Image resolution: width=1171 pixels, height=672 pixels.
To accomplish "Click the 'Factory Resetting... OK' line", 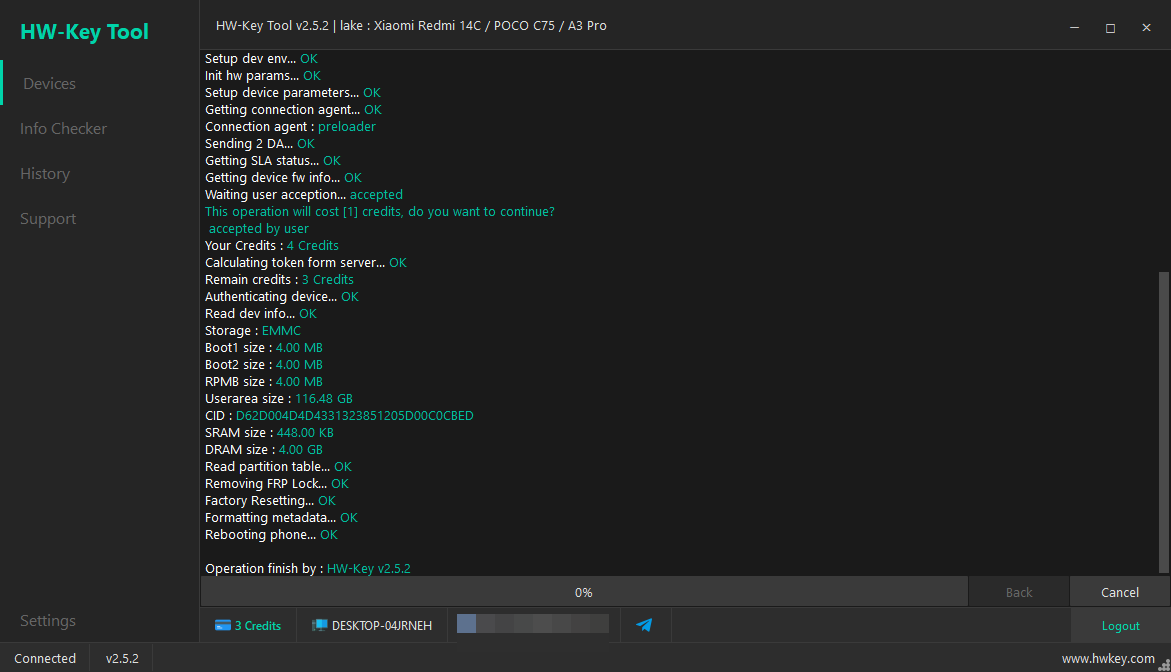I will [270, 501].
